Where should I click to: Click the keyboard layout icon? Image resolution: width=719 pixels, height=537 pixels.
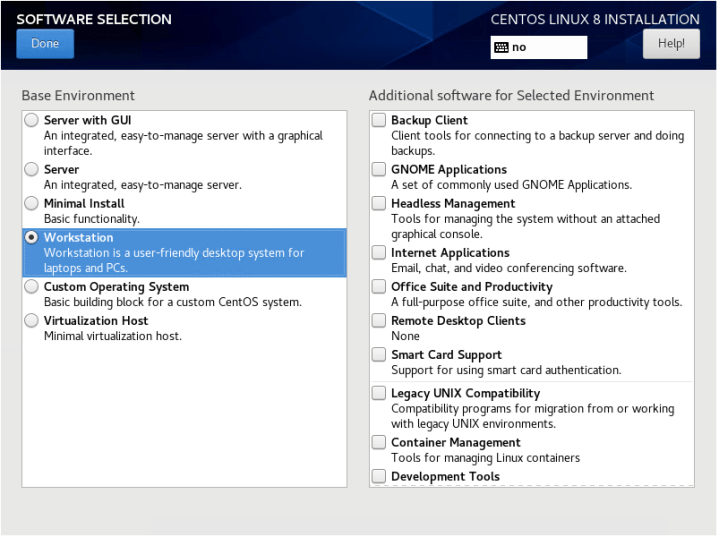[501, 47]
